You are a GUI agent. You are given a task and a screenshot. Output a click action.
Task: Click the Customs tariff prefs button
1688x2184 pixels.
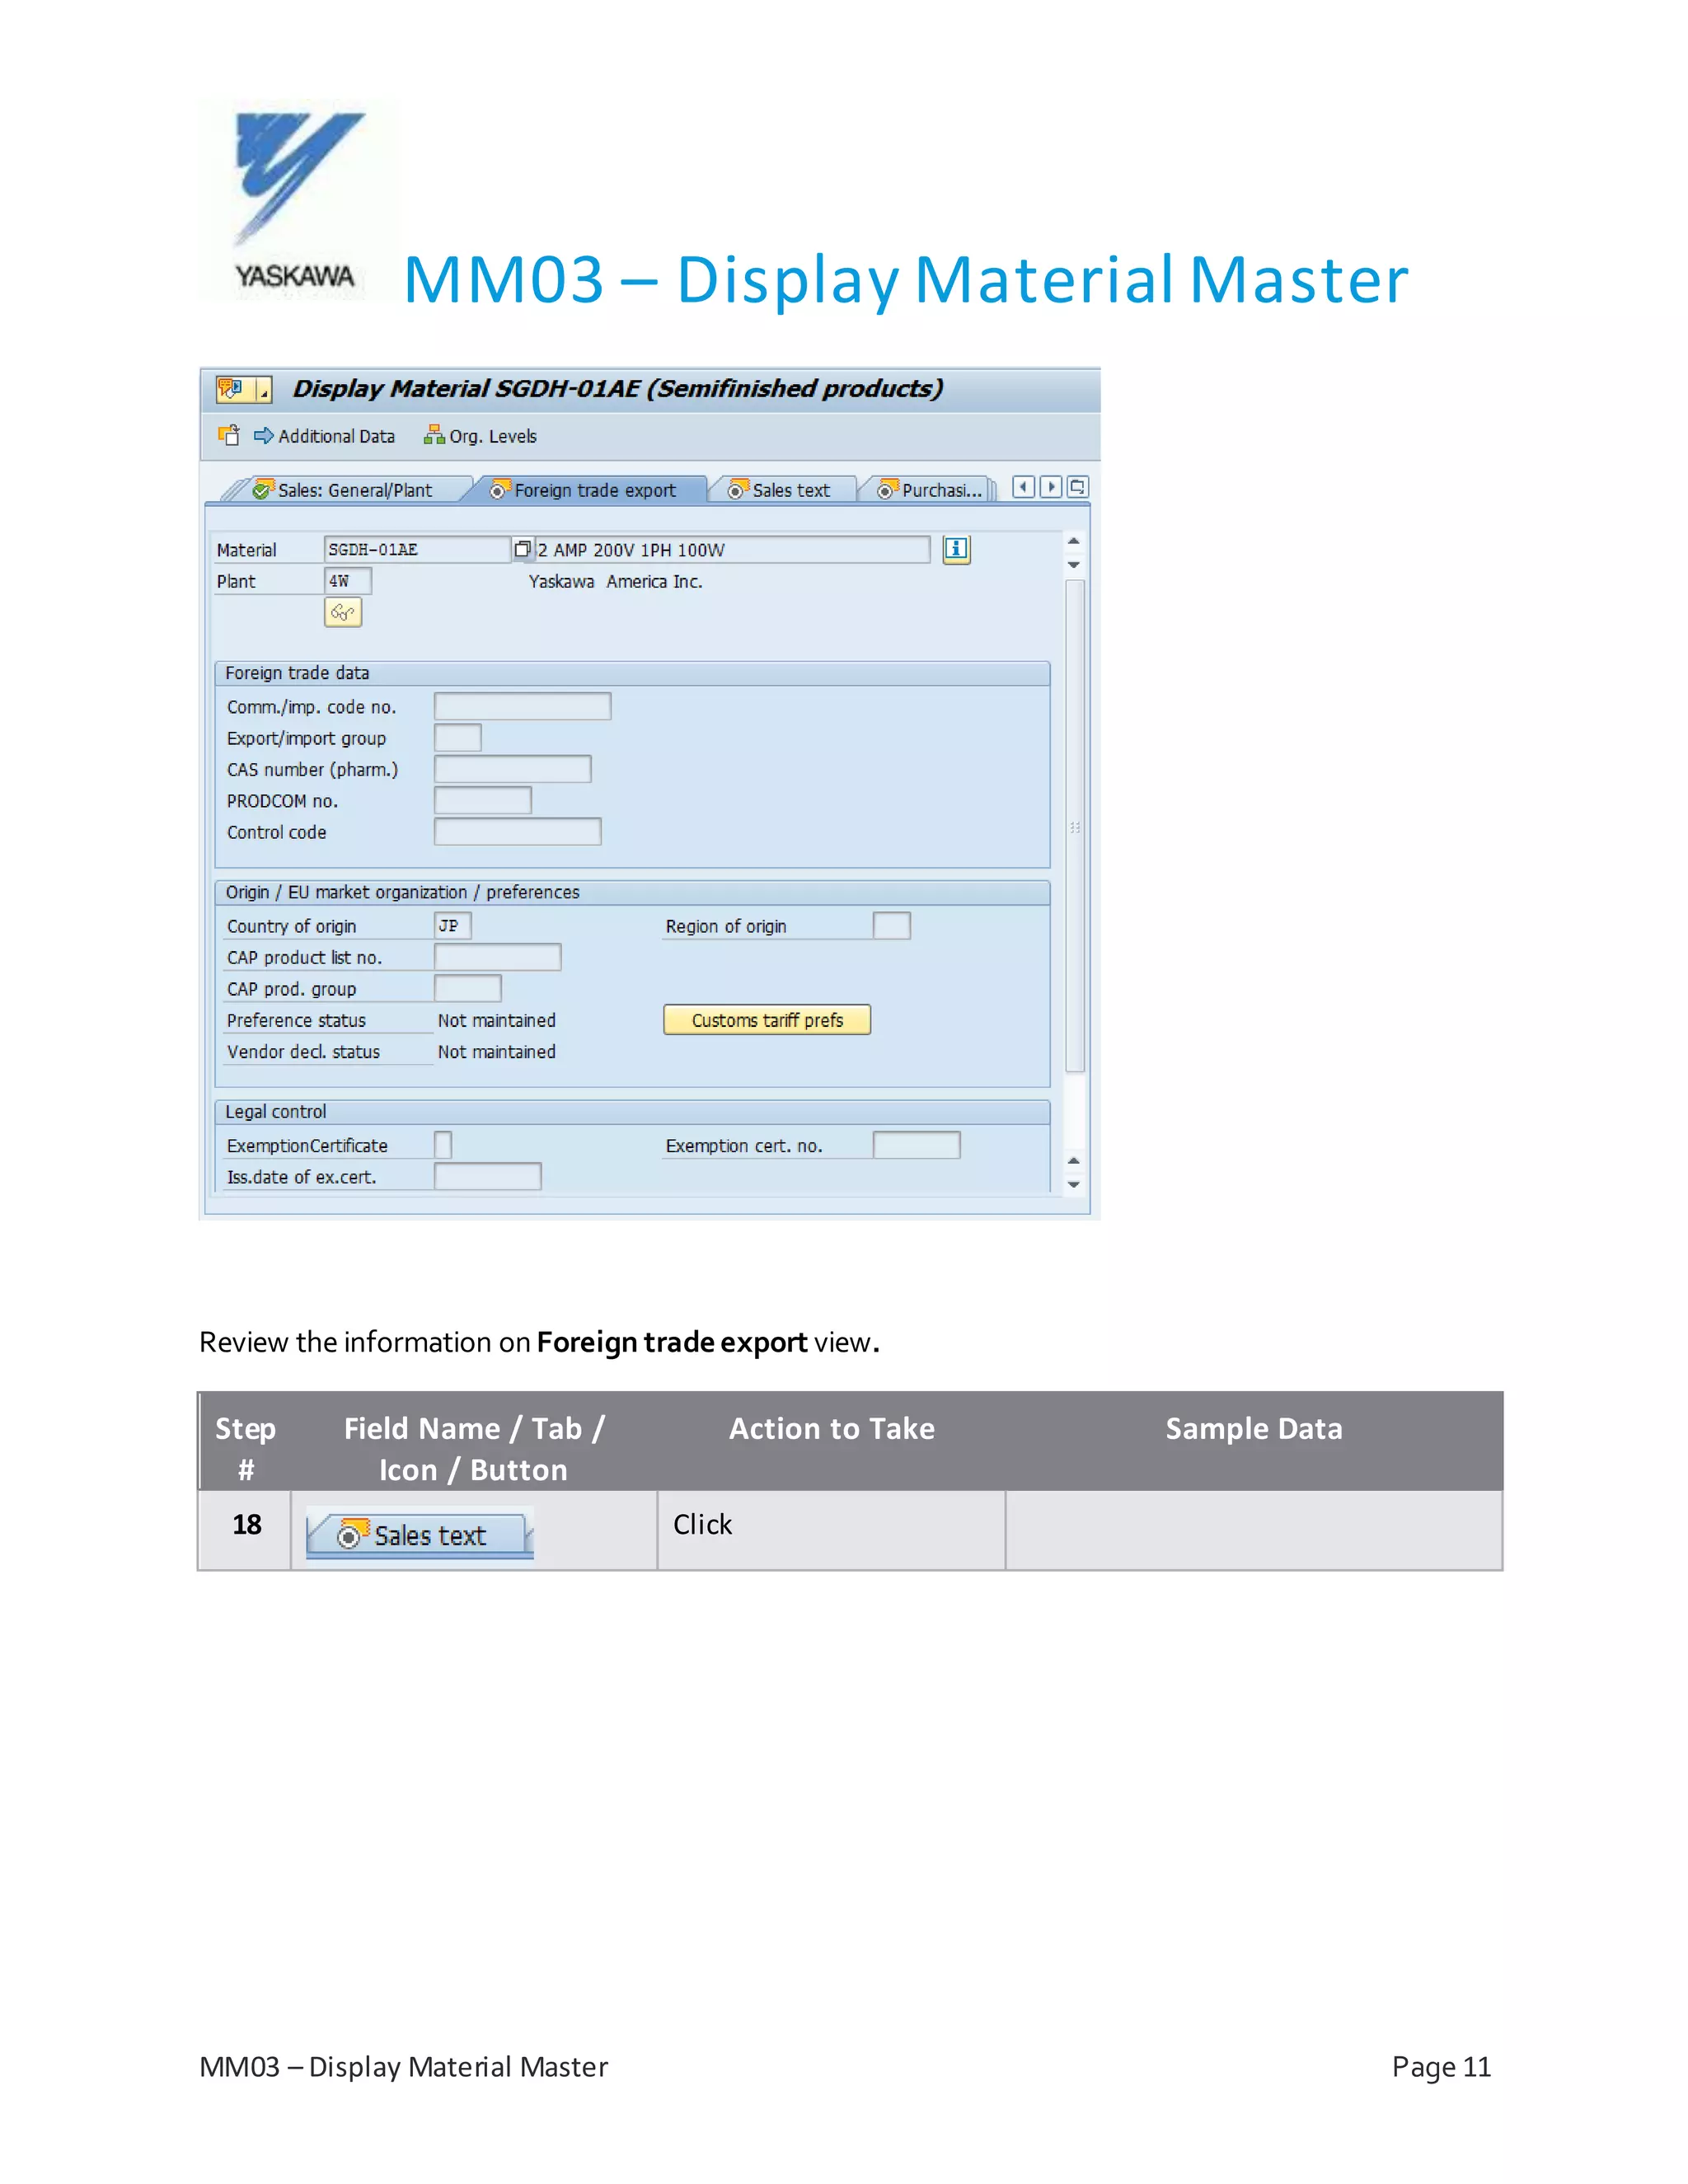coord(767,1020)
